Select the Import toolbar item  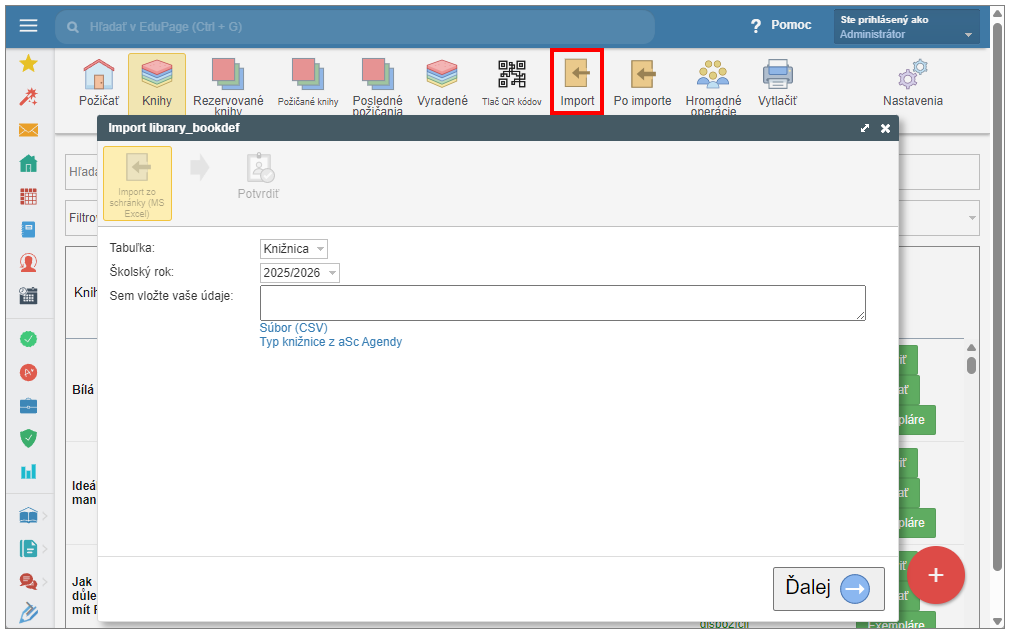point(577,82)
